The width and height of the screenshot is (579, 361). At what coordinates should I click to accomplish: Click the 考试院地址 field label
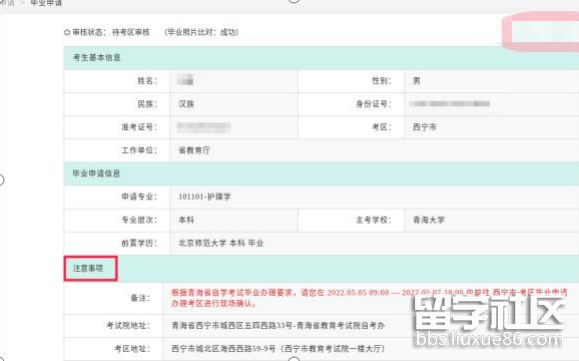[x=128, y=326]
